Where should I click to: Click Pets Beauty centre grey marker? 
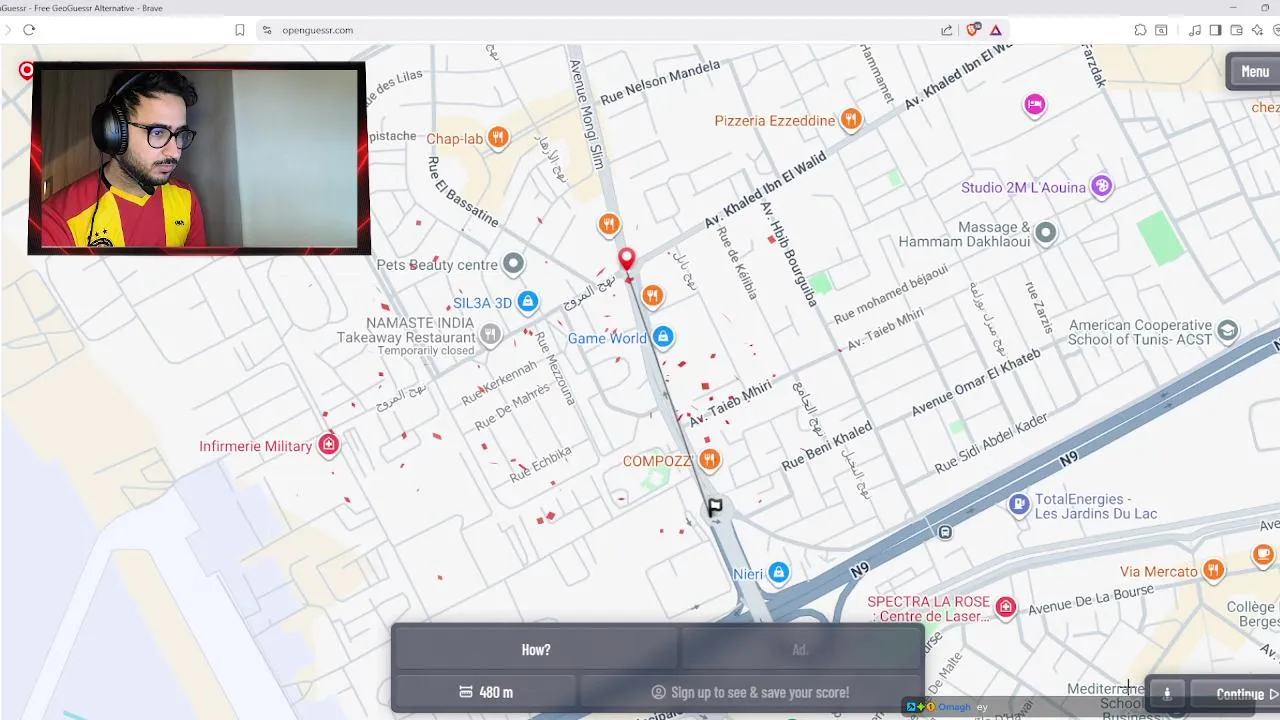(x=513, y=264)
